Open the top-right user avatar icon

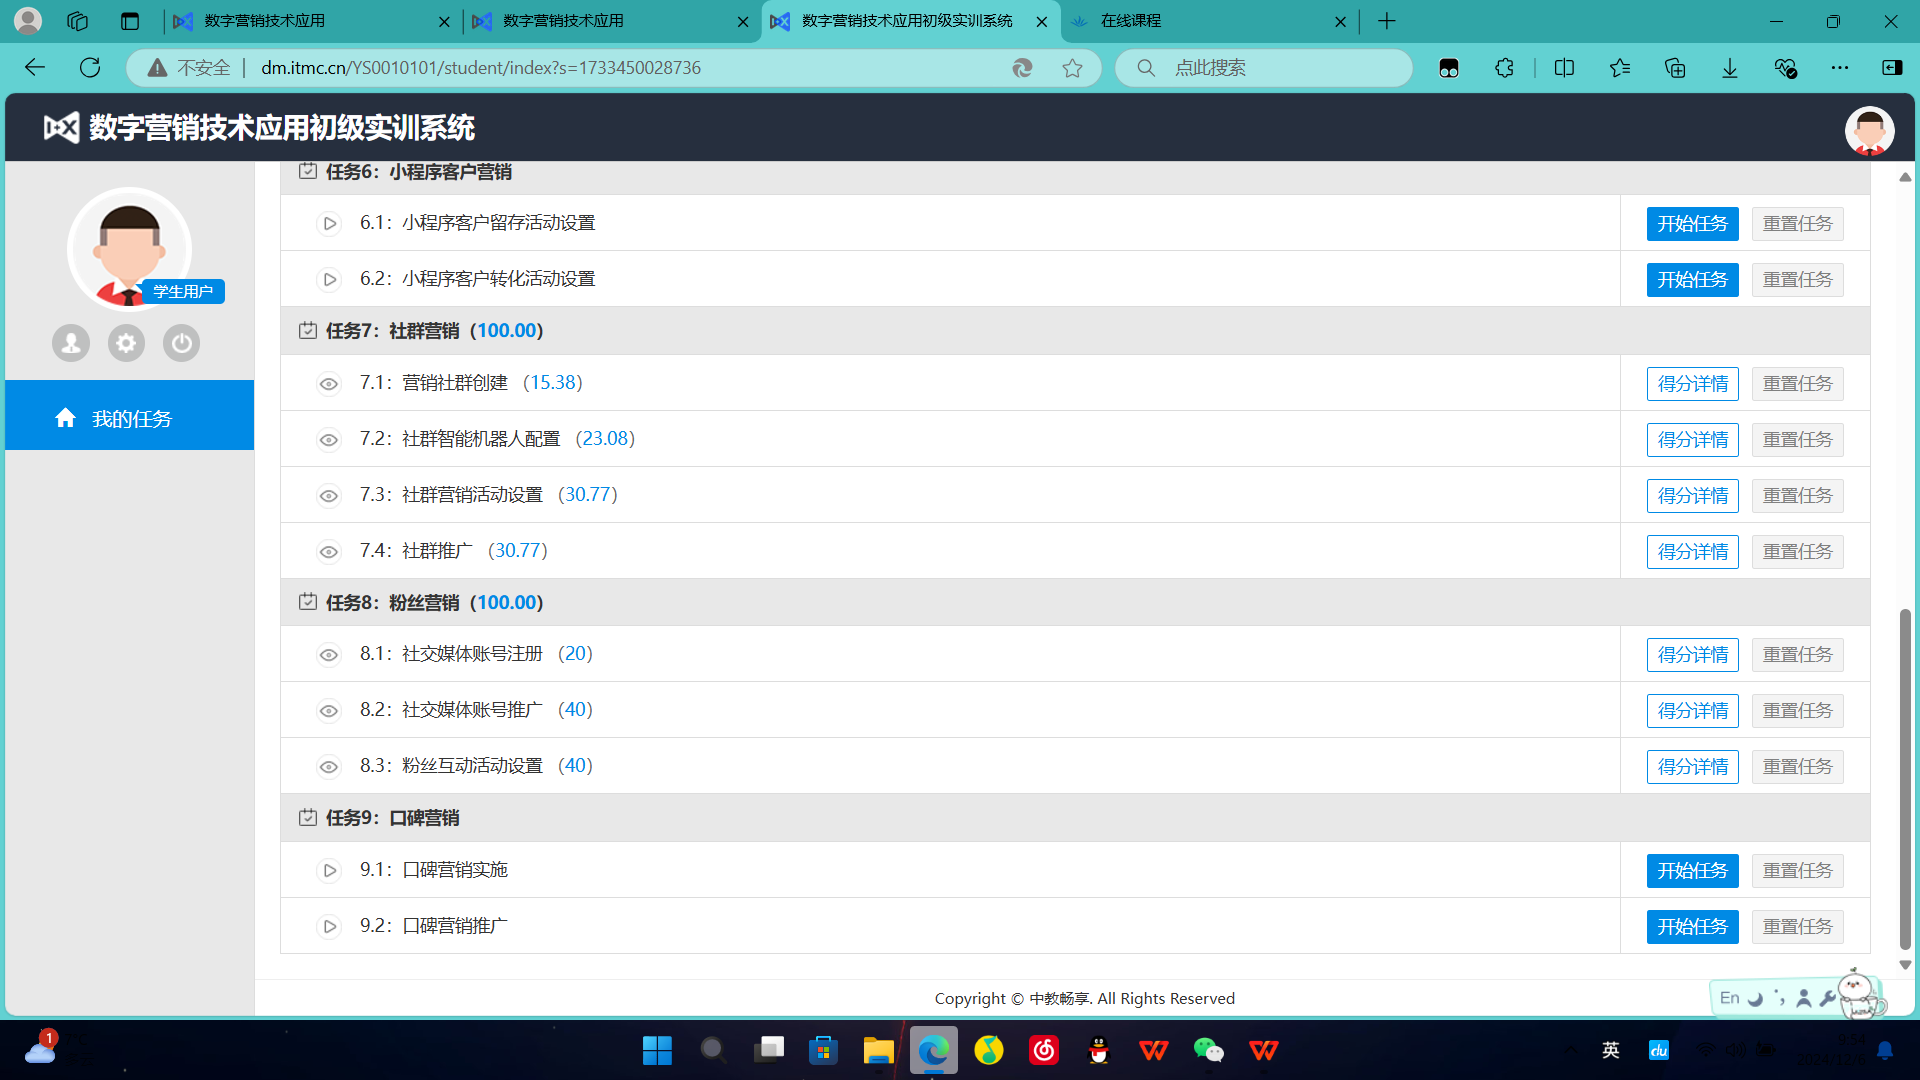coord(1868,130)
